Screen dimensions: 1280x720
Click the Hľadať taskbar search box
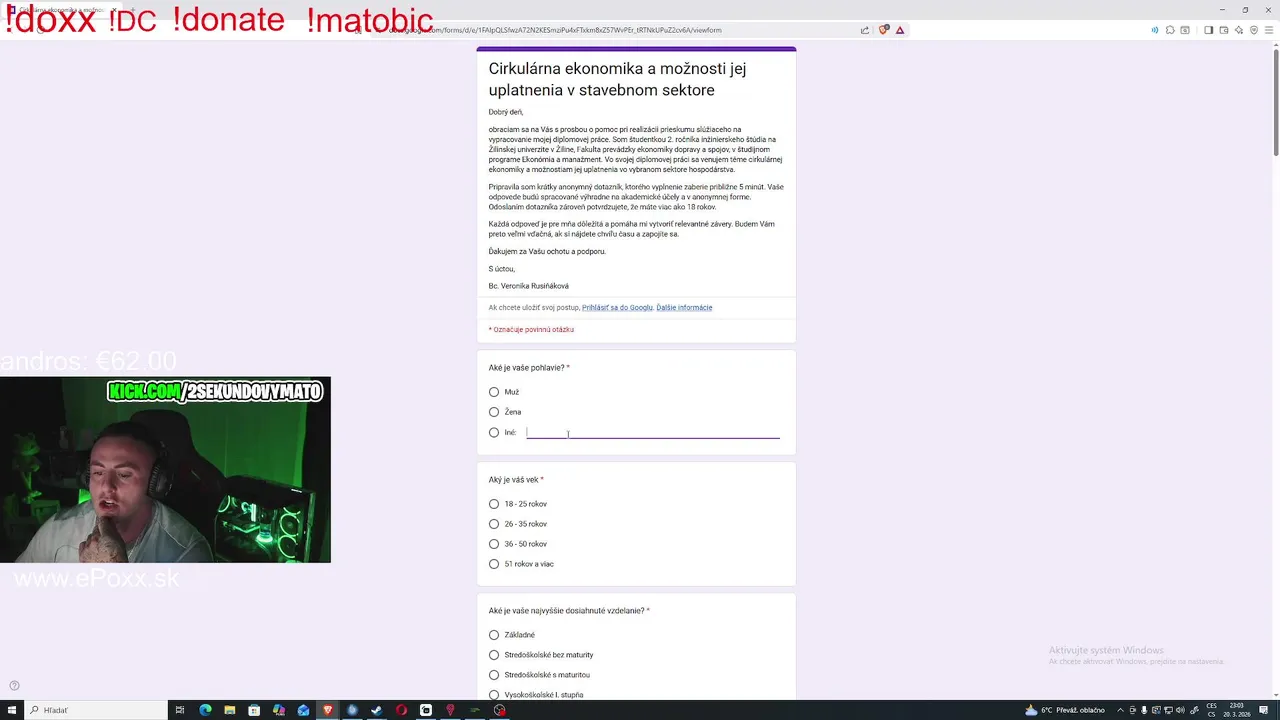(95, 710)
